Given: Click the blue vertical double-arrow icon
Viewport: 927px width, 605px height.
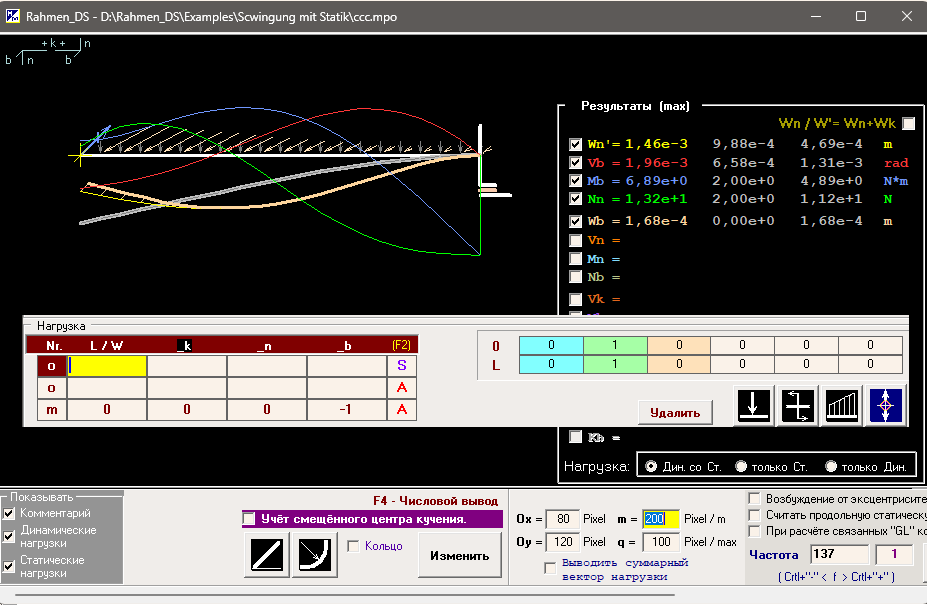Looking at the screenshot, I should (x=886, y=406).
